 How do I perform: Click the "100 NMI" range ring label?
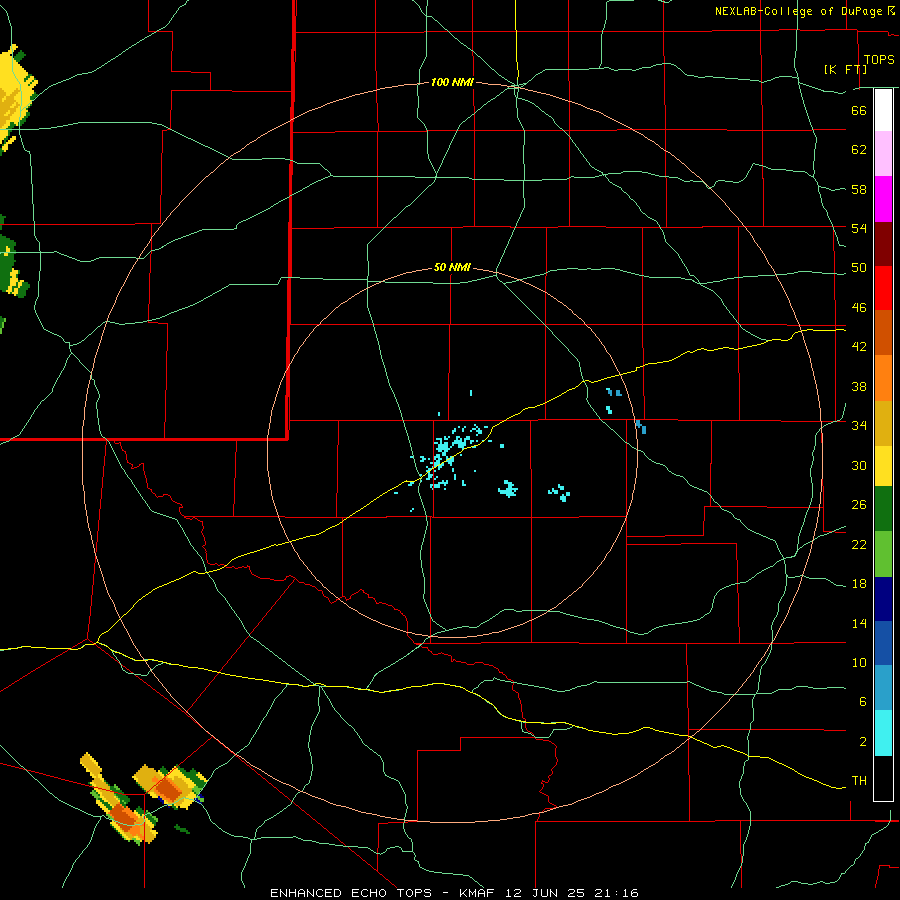[452, 83]
